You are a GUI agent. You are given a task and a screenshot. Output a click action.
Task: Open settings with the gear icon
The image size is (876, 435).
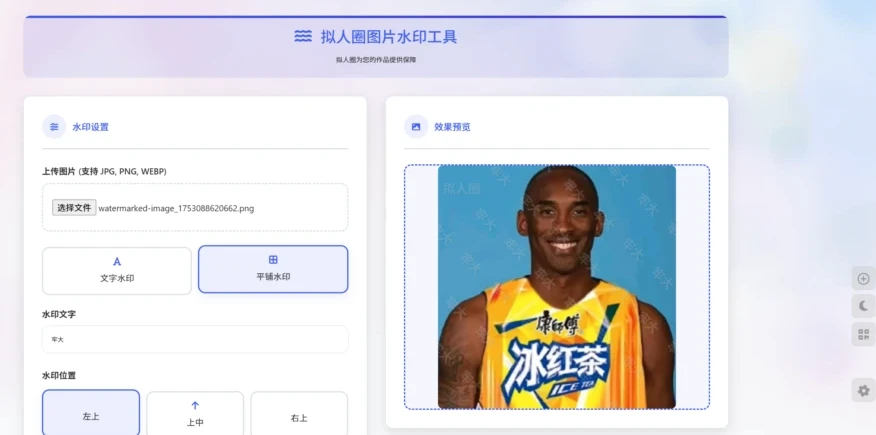click(863, 390)
